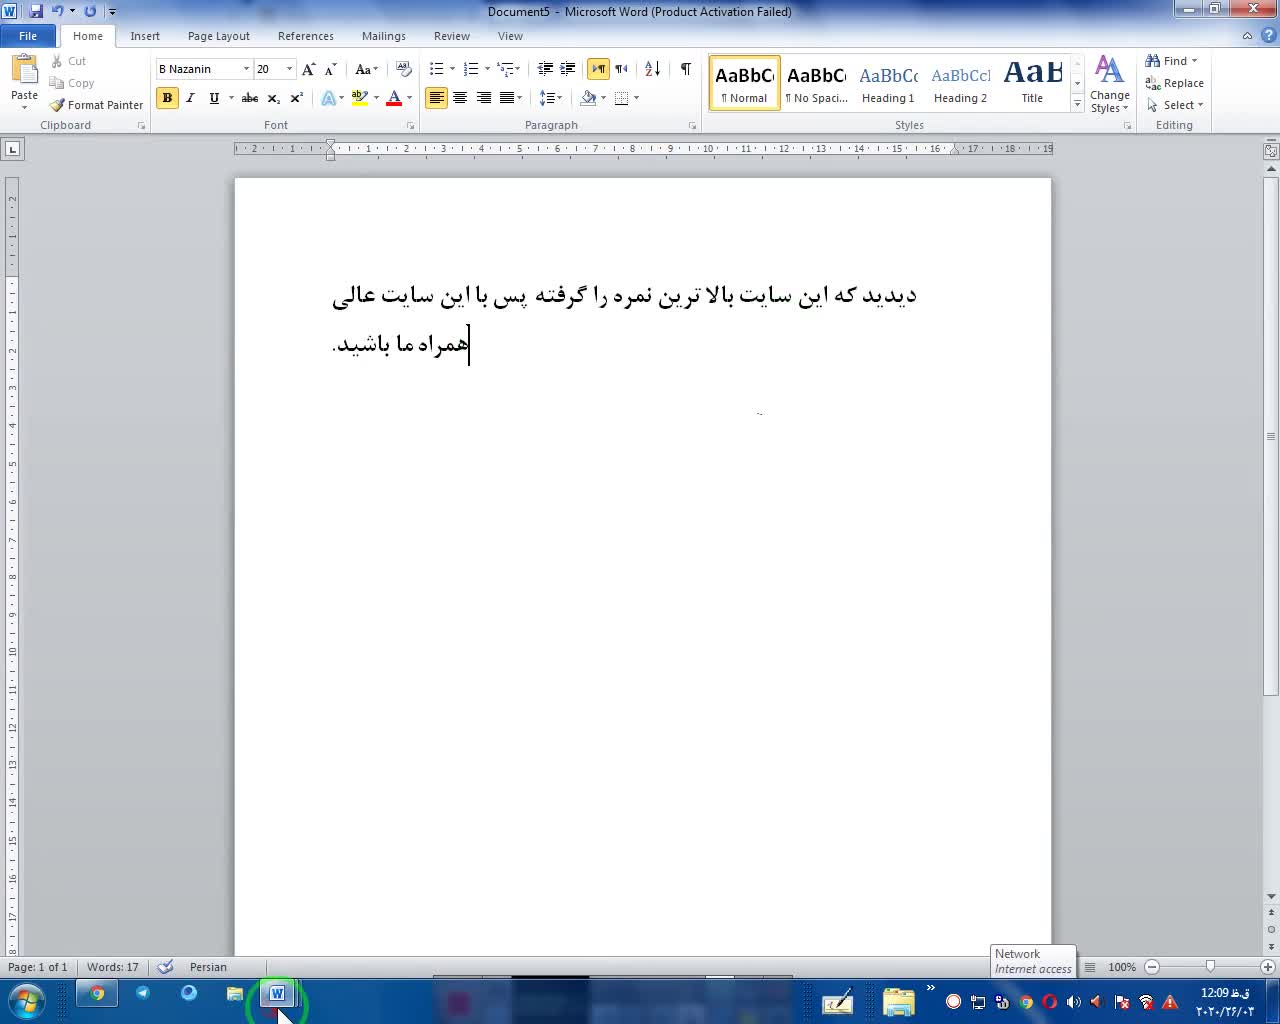Expand the Styles gallery more arrow

coord(1077,104)
